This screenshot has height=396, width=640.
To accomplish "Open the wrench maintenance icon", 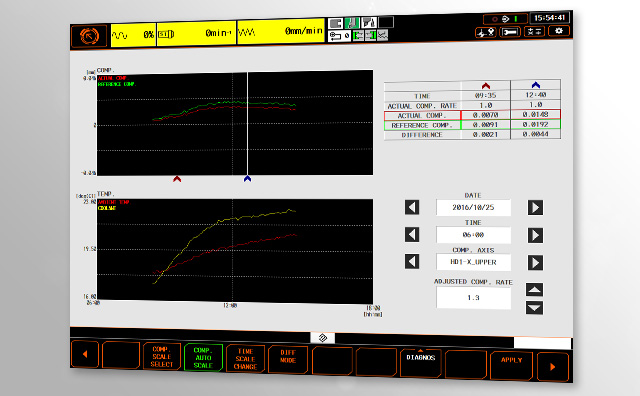I will (x=510, y=32).
